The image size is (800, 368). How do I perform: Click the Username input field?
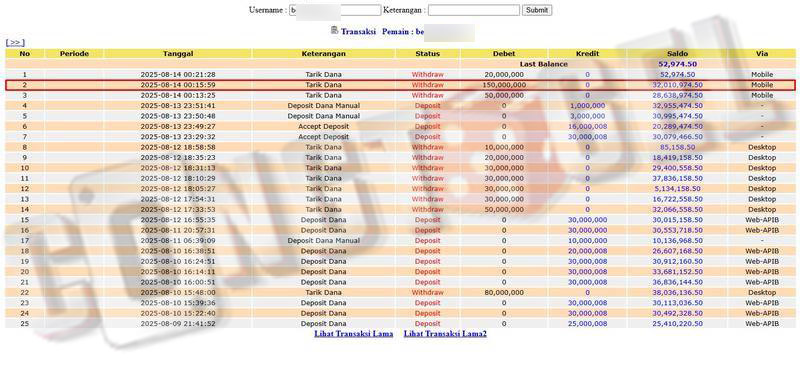(x=335, y=10)
